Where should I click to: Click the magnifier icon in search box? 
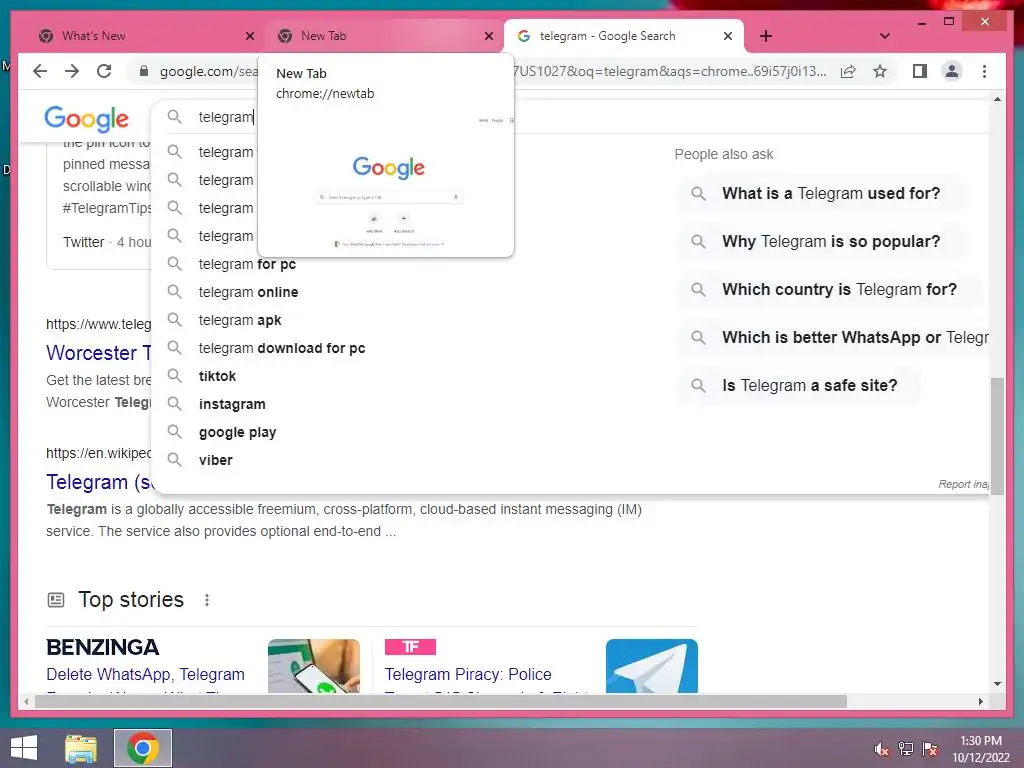pos(174,117)
